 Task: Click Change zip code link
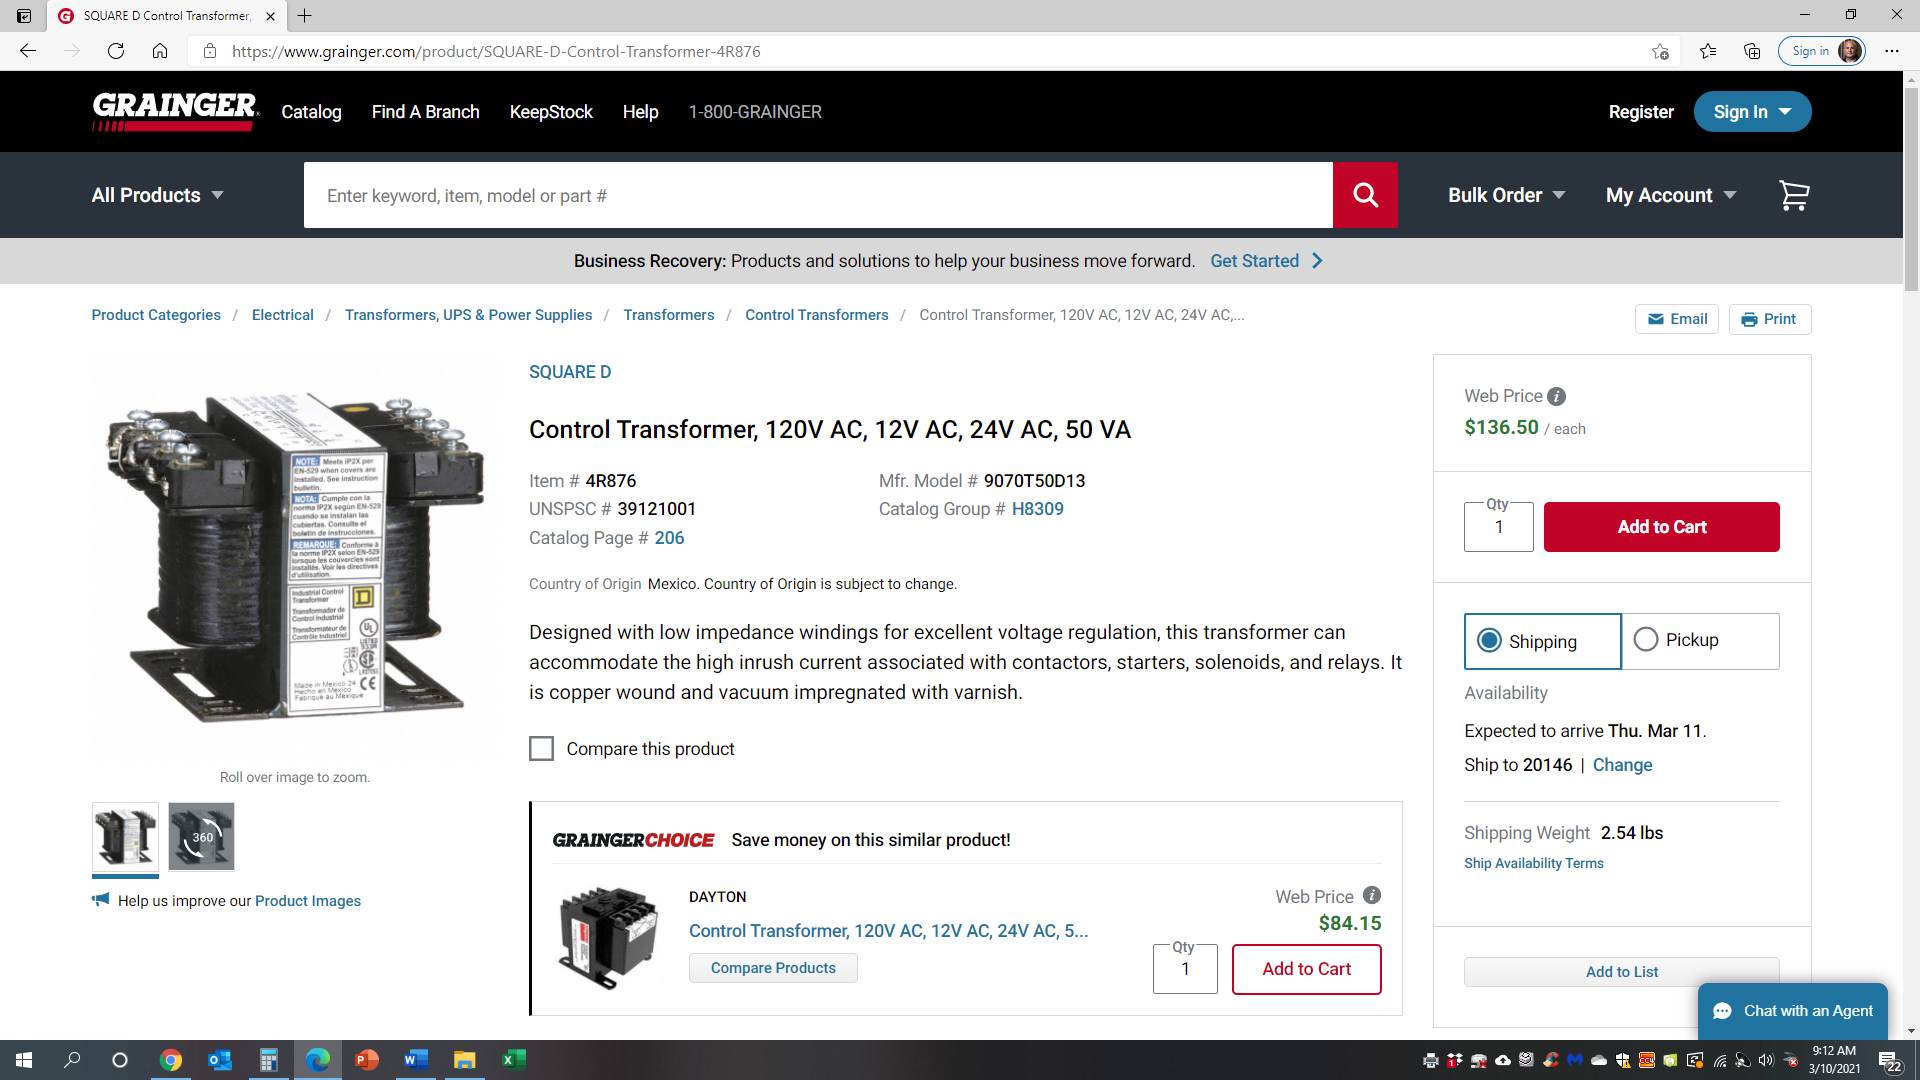tap(1622, 765)
